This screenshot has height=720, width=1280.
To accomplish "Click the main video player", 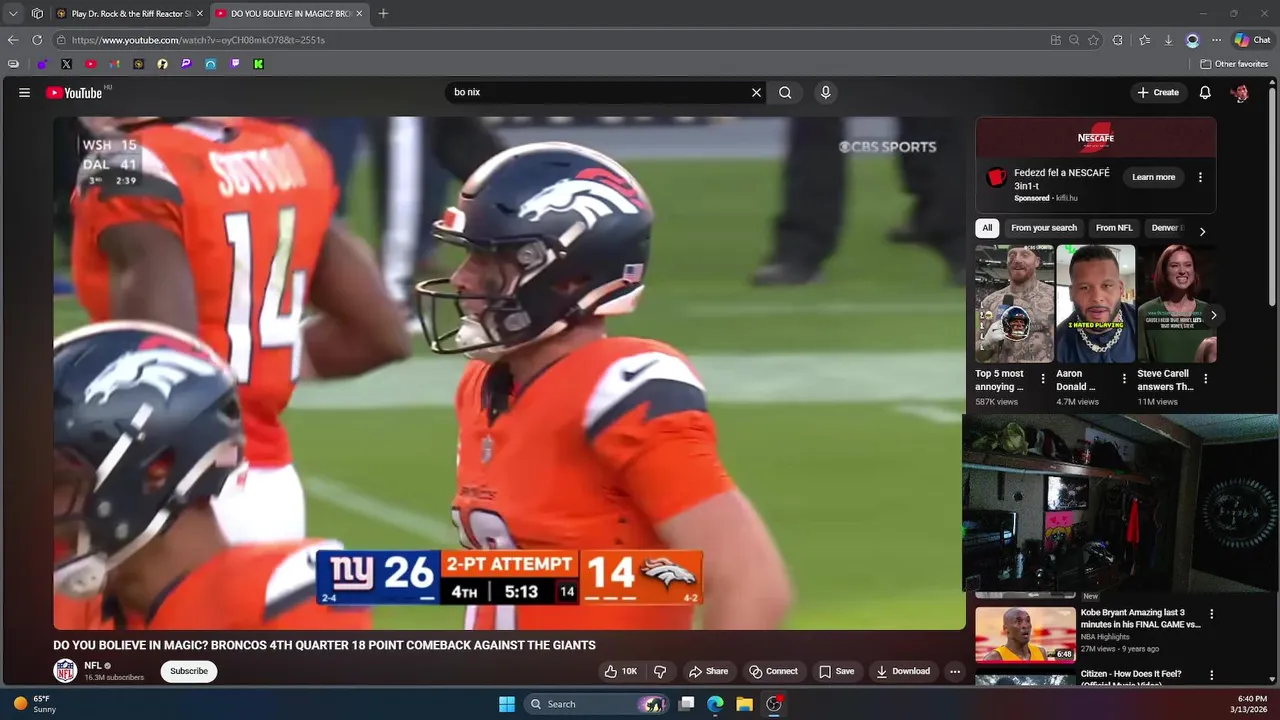I will (x=509, y=373).
